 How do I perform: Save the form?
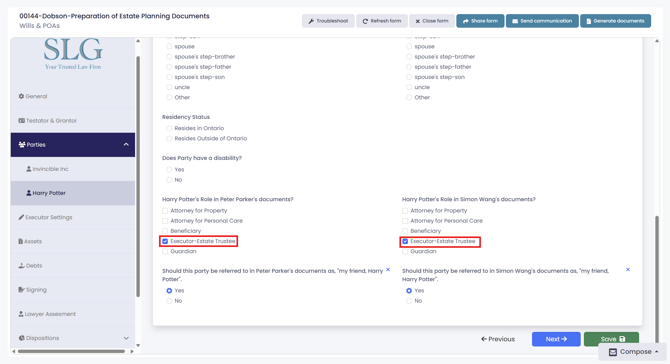coord(611,339)
